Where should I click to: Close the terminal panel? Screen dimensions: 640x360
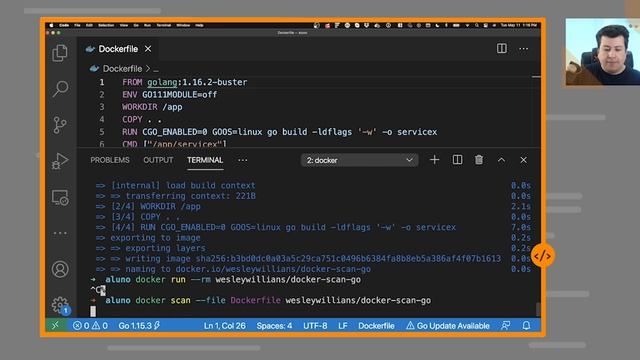[523, 160]
